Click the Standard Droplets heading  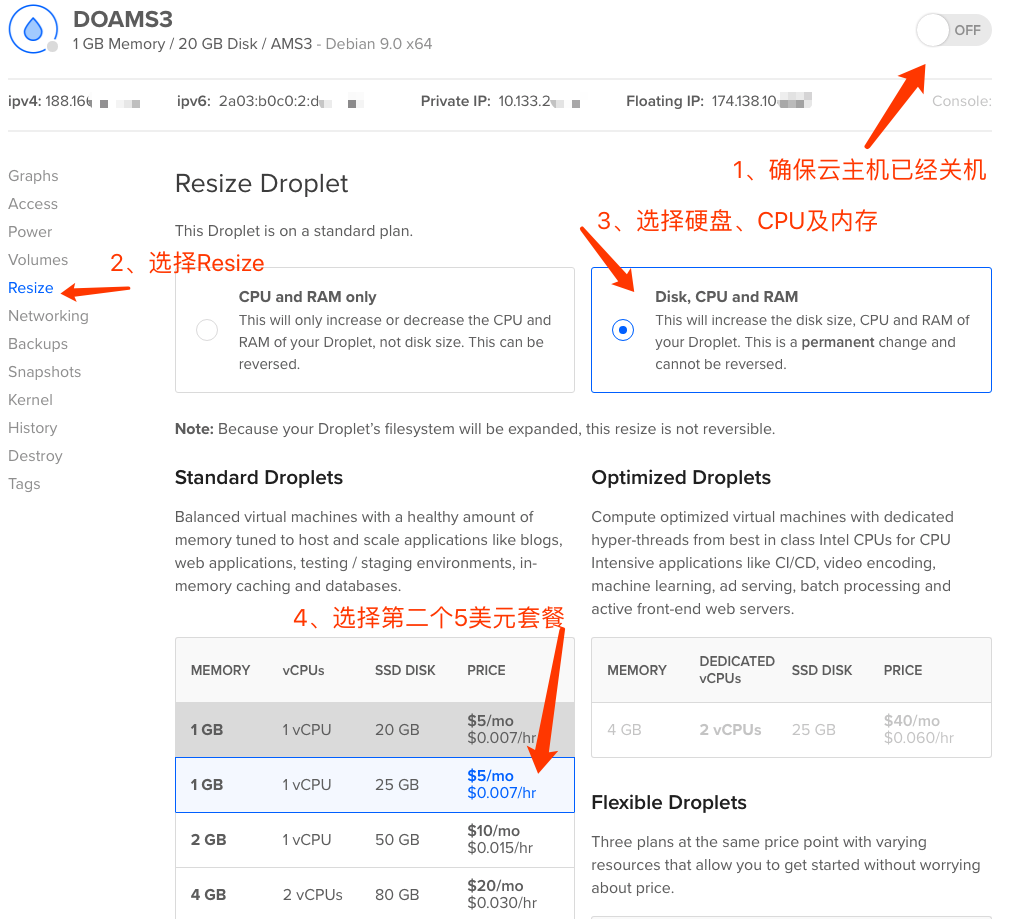(x=259, y=478)
